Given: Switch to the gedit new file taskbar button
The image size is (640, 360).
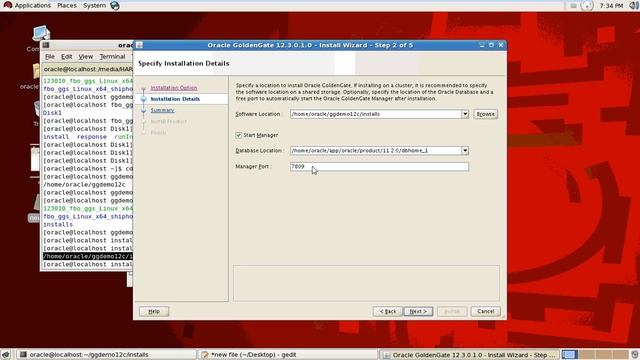Looking at the screenshot, I should tap(288, 355).
